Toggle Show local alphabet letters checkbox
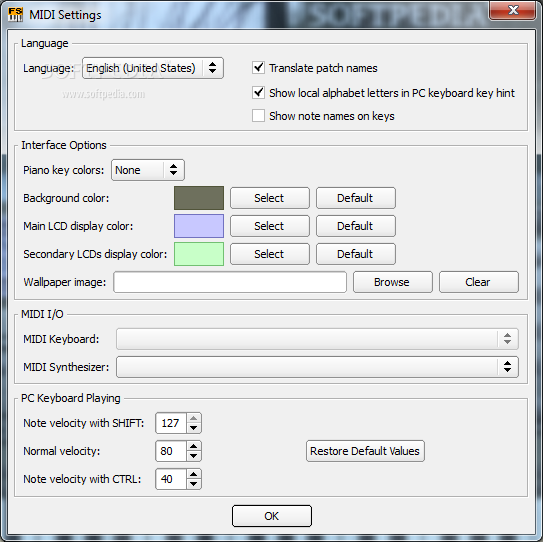543x542 pixels. point(258,92)
